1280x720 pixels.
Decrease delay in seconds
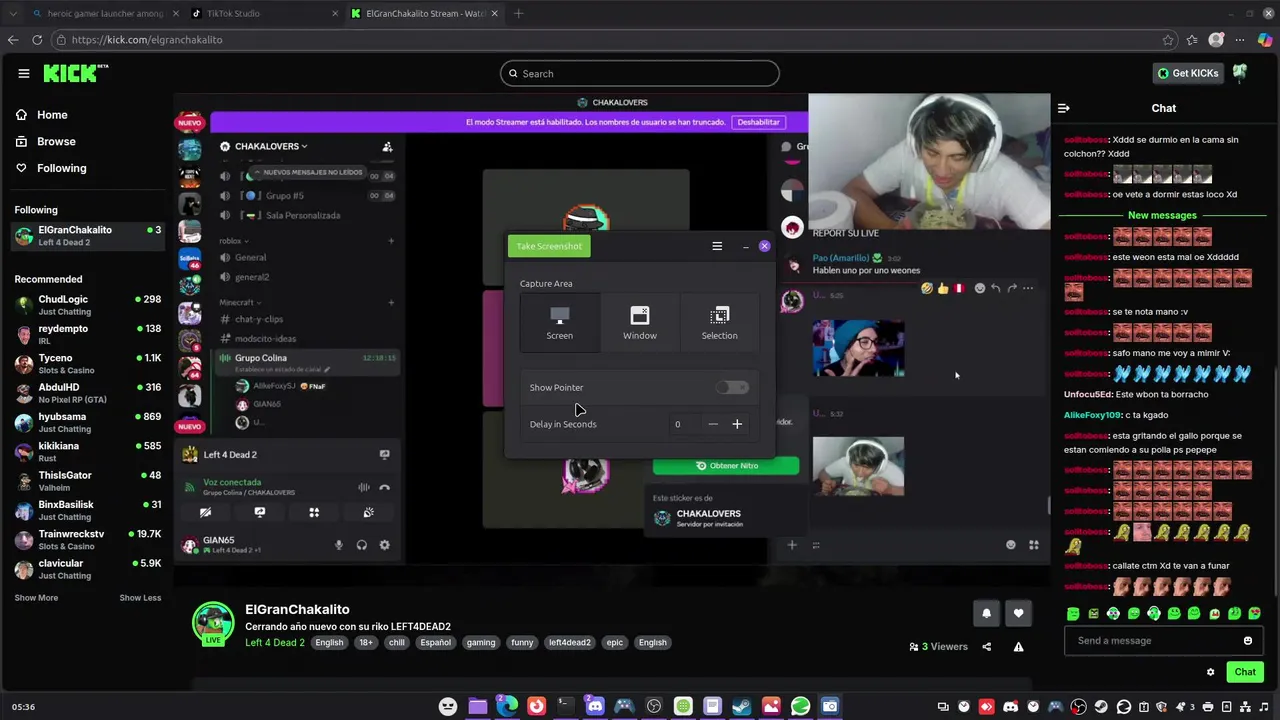(713, 424)
